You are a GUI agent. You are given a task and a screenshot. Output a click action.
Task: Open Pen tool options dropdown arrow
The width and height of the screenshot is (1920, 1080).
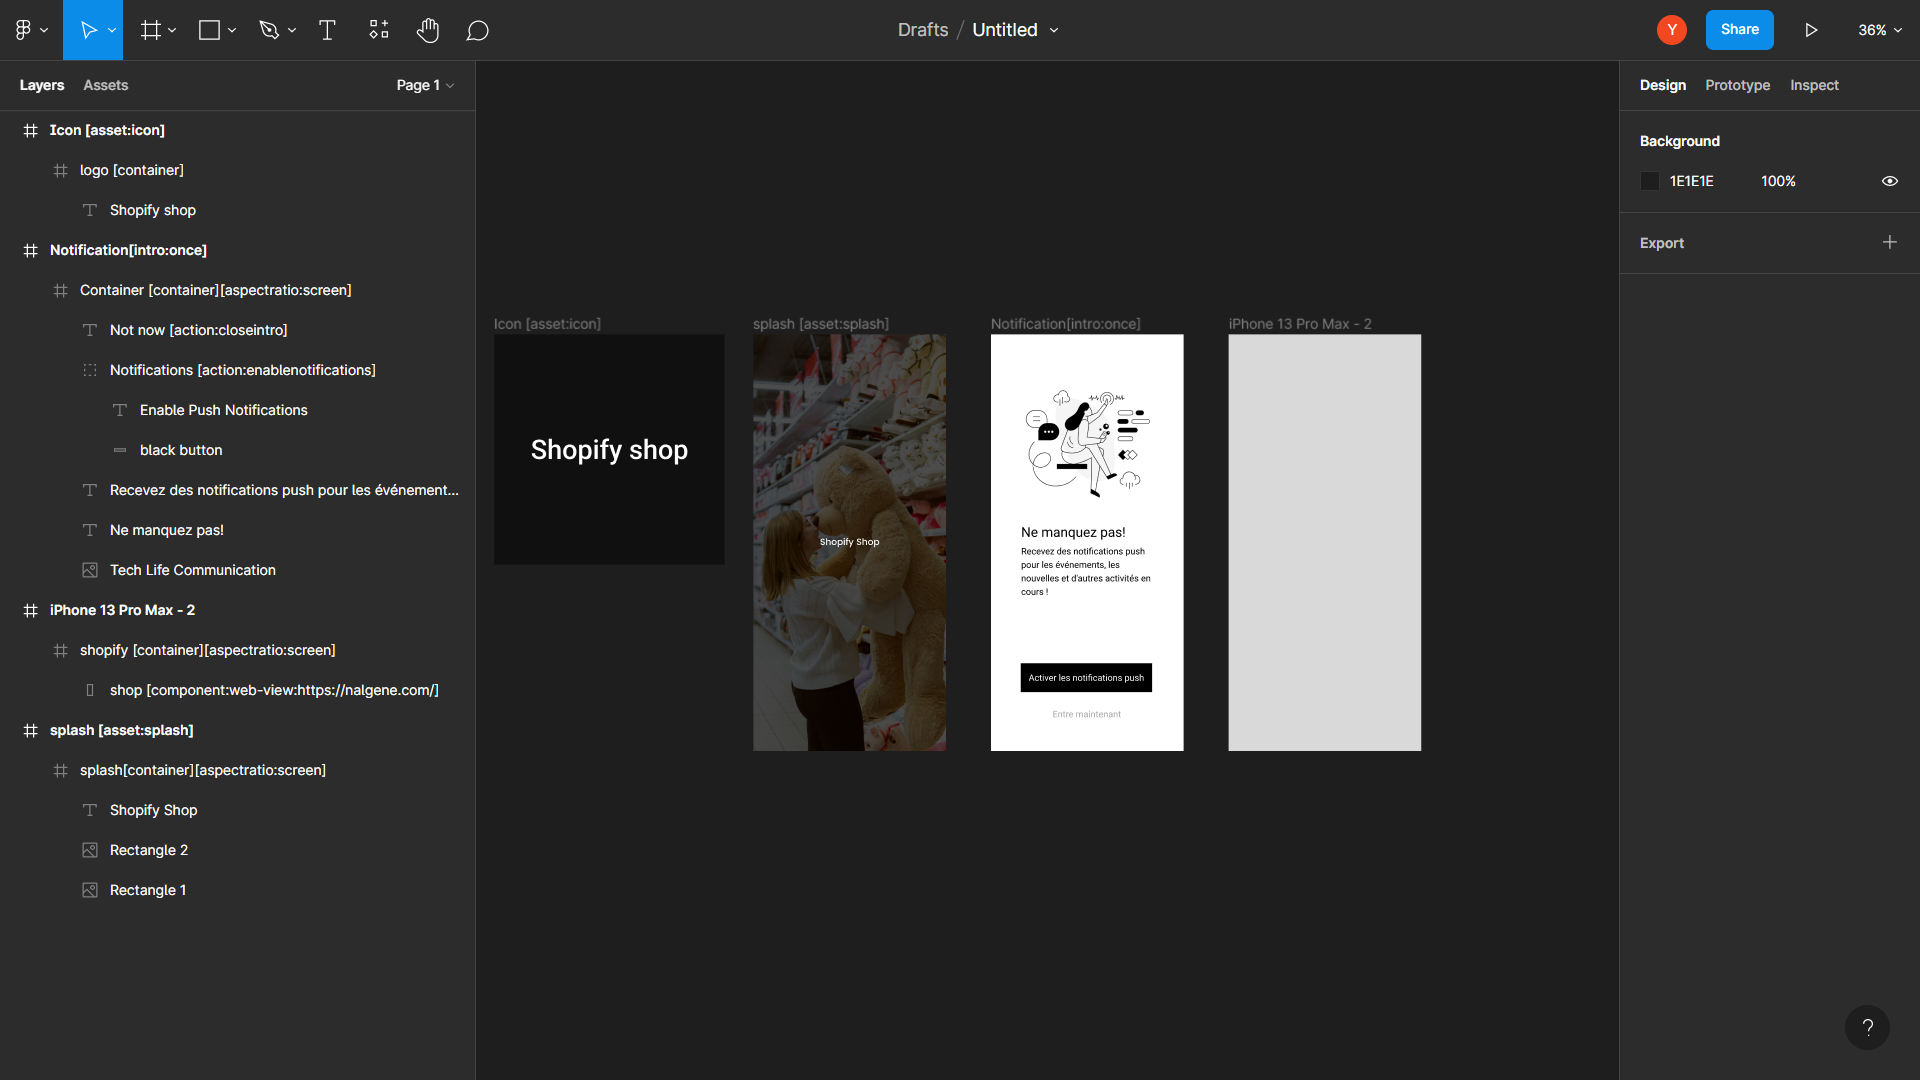pyautogui.click(x=292, y=30)
